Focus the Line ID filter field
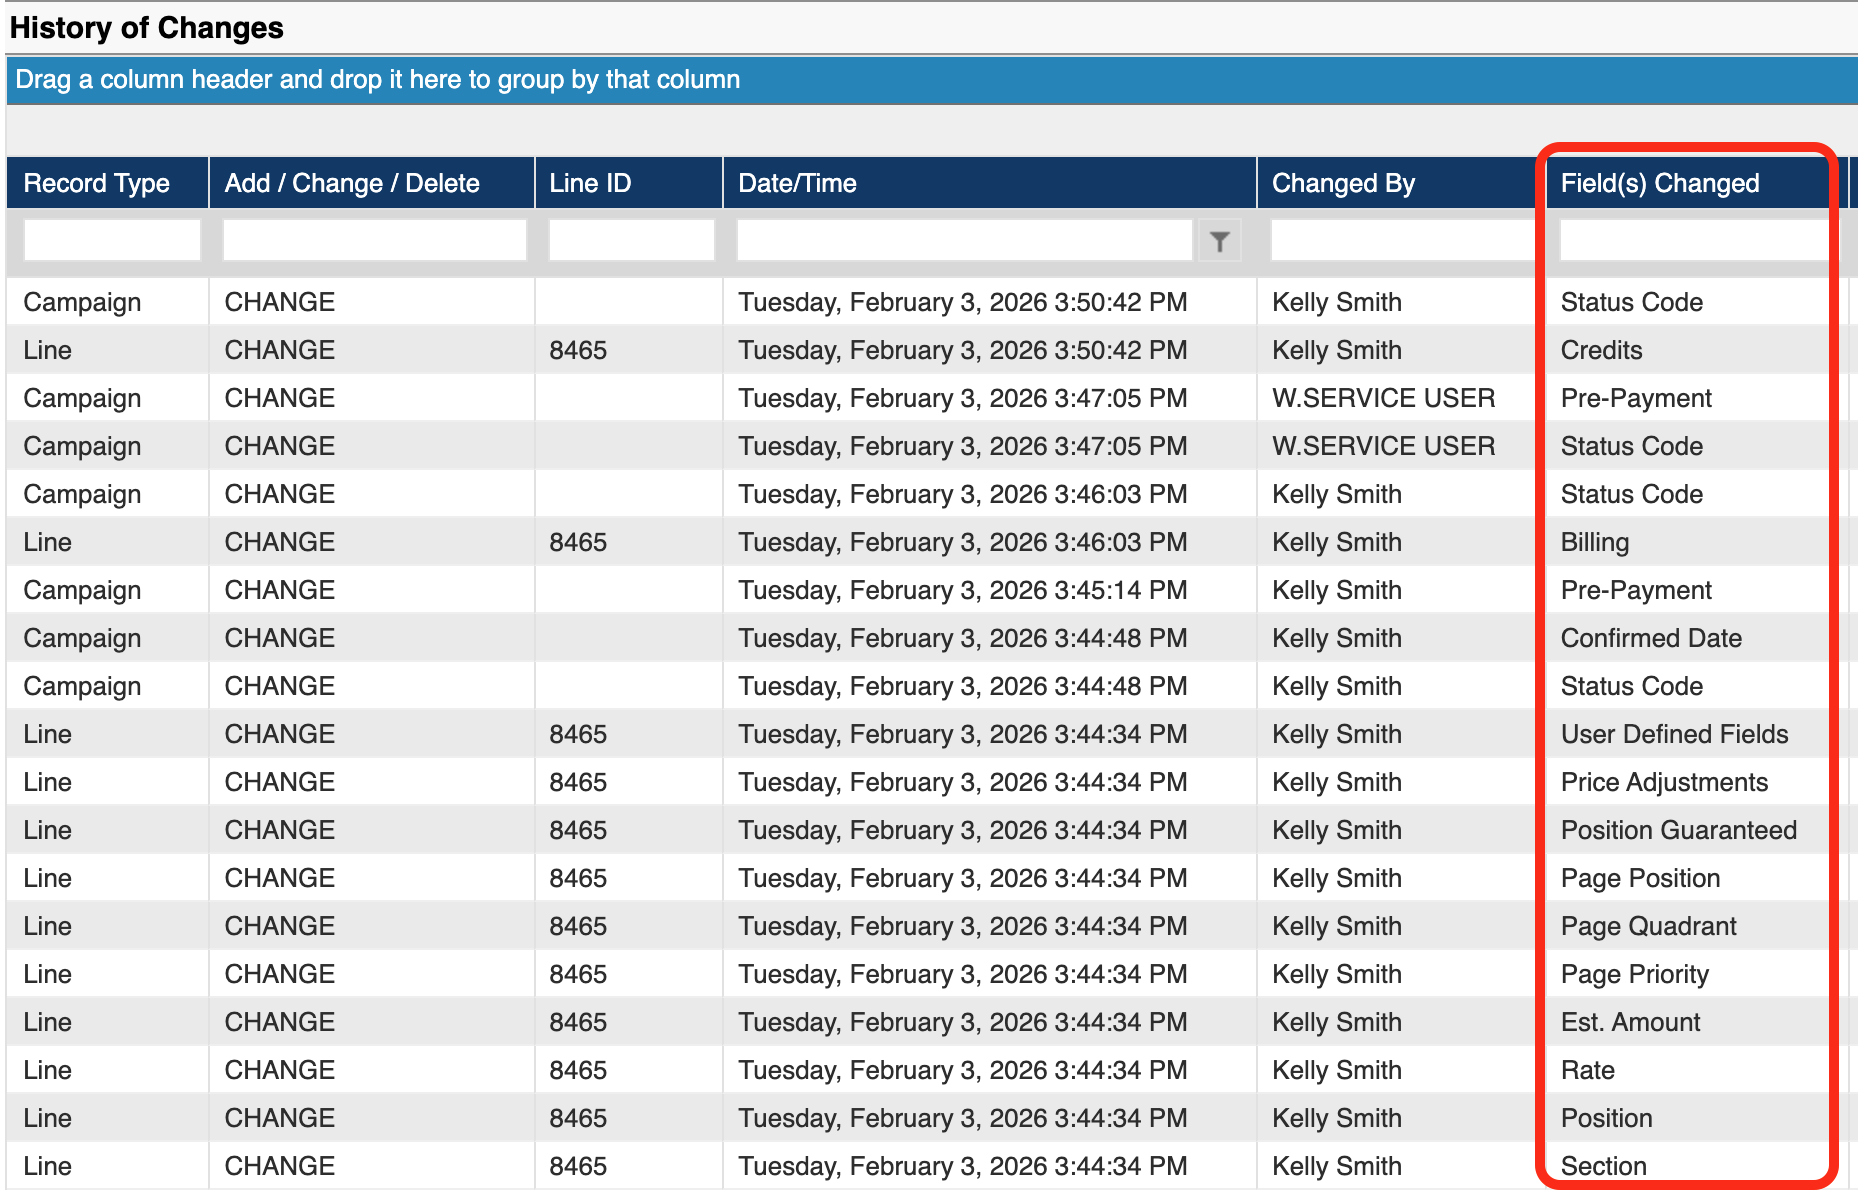 pyautogui.click(x=631, y=241)
